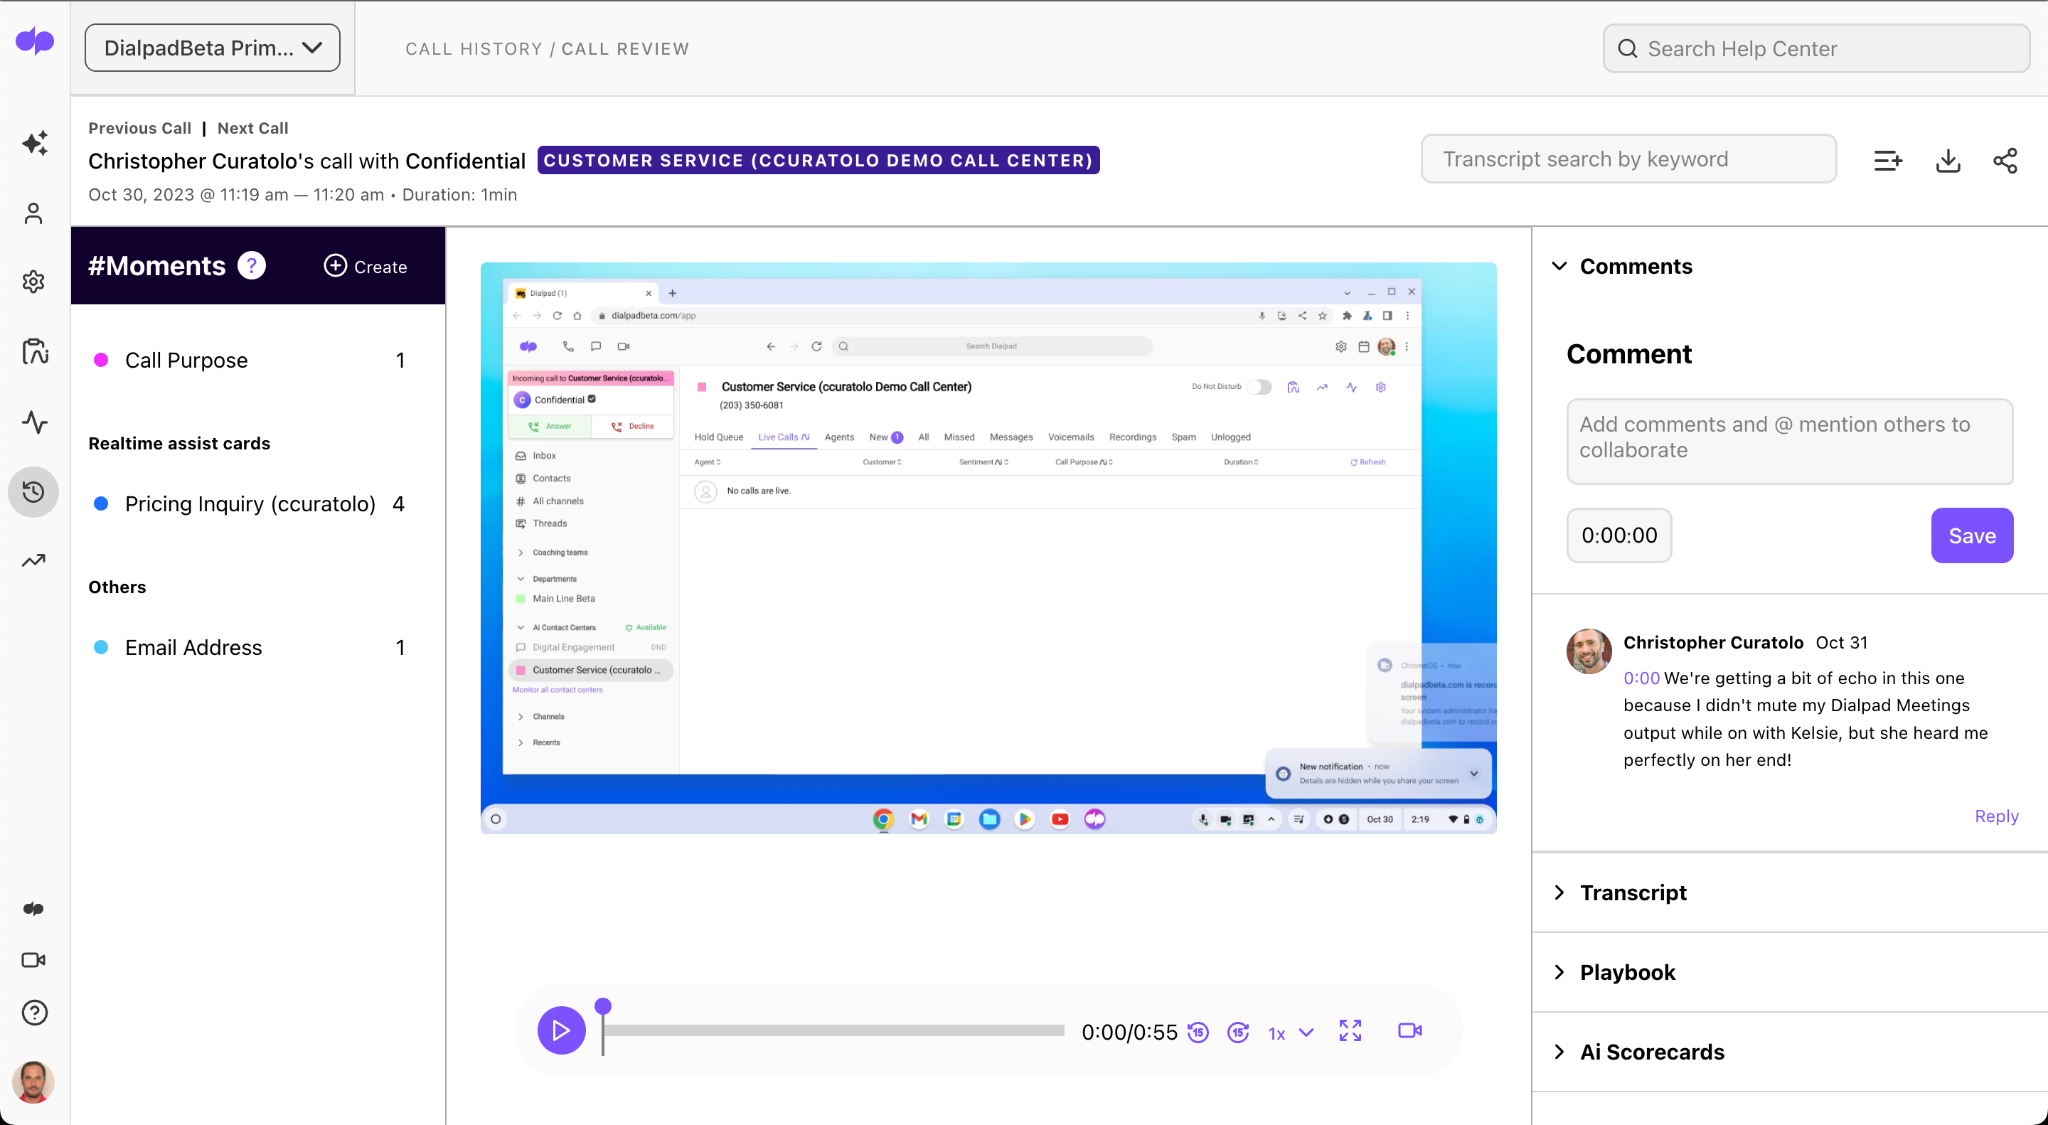Open Settings with the gear sidebar icon
This screenshot has height=1125, width=2048.
click(34, 281)
